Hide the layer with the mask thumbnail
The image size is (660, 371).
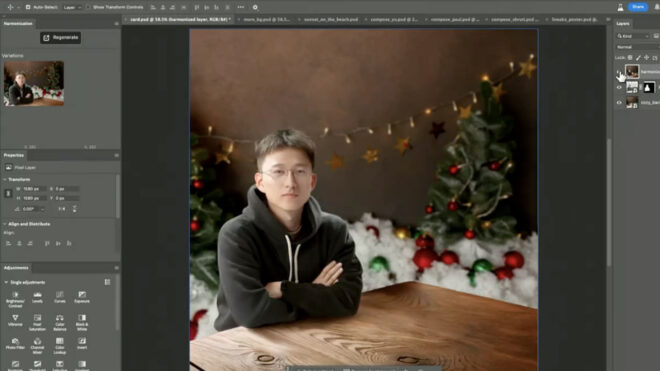pos(619,87)
